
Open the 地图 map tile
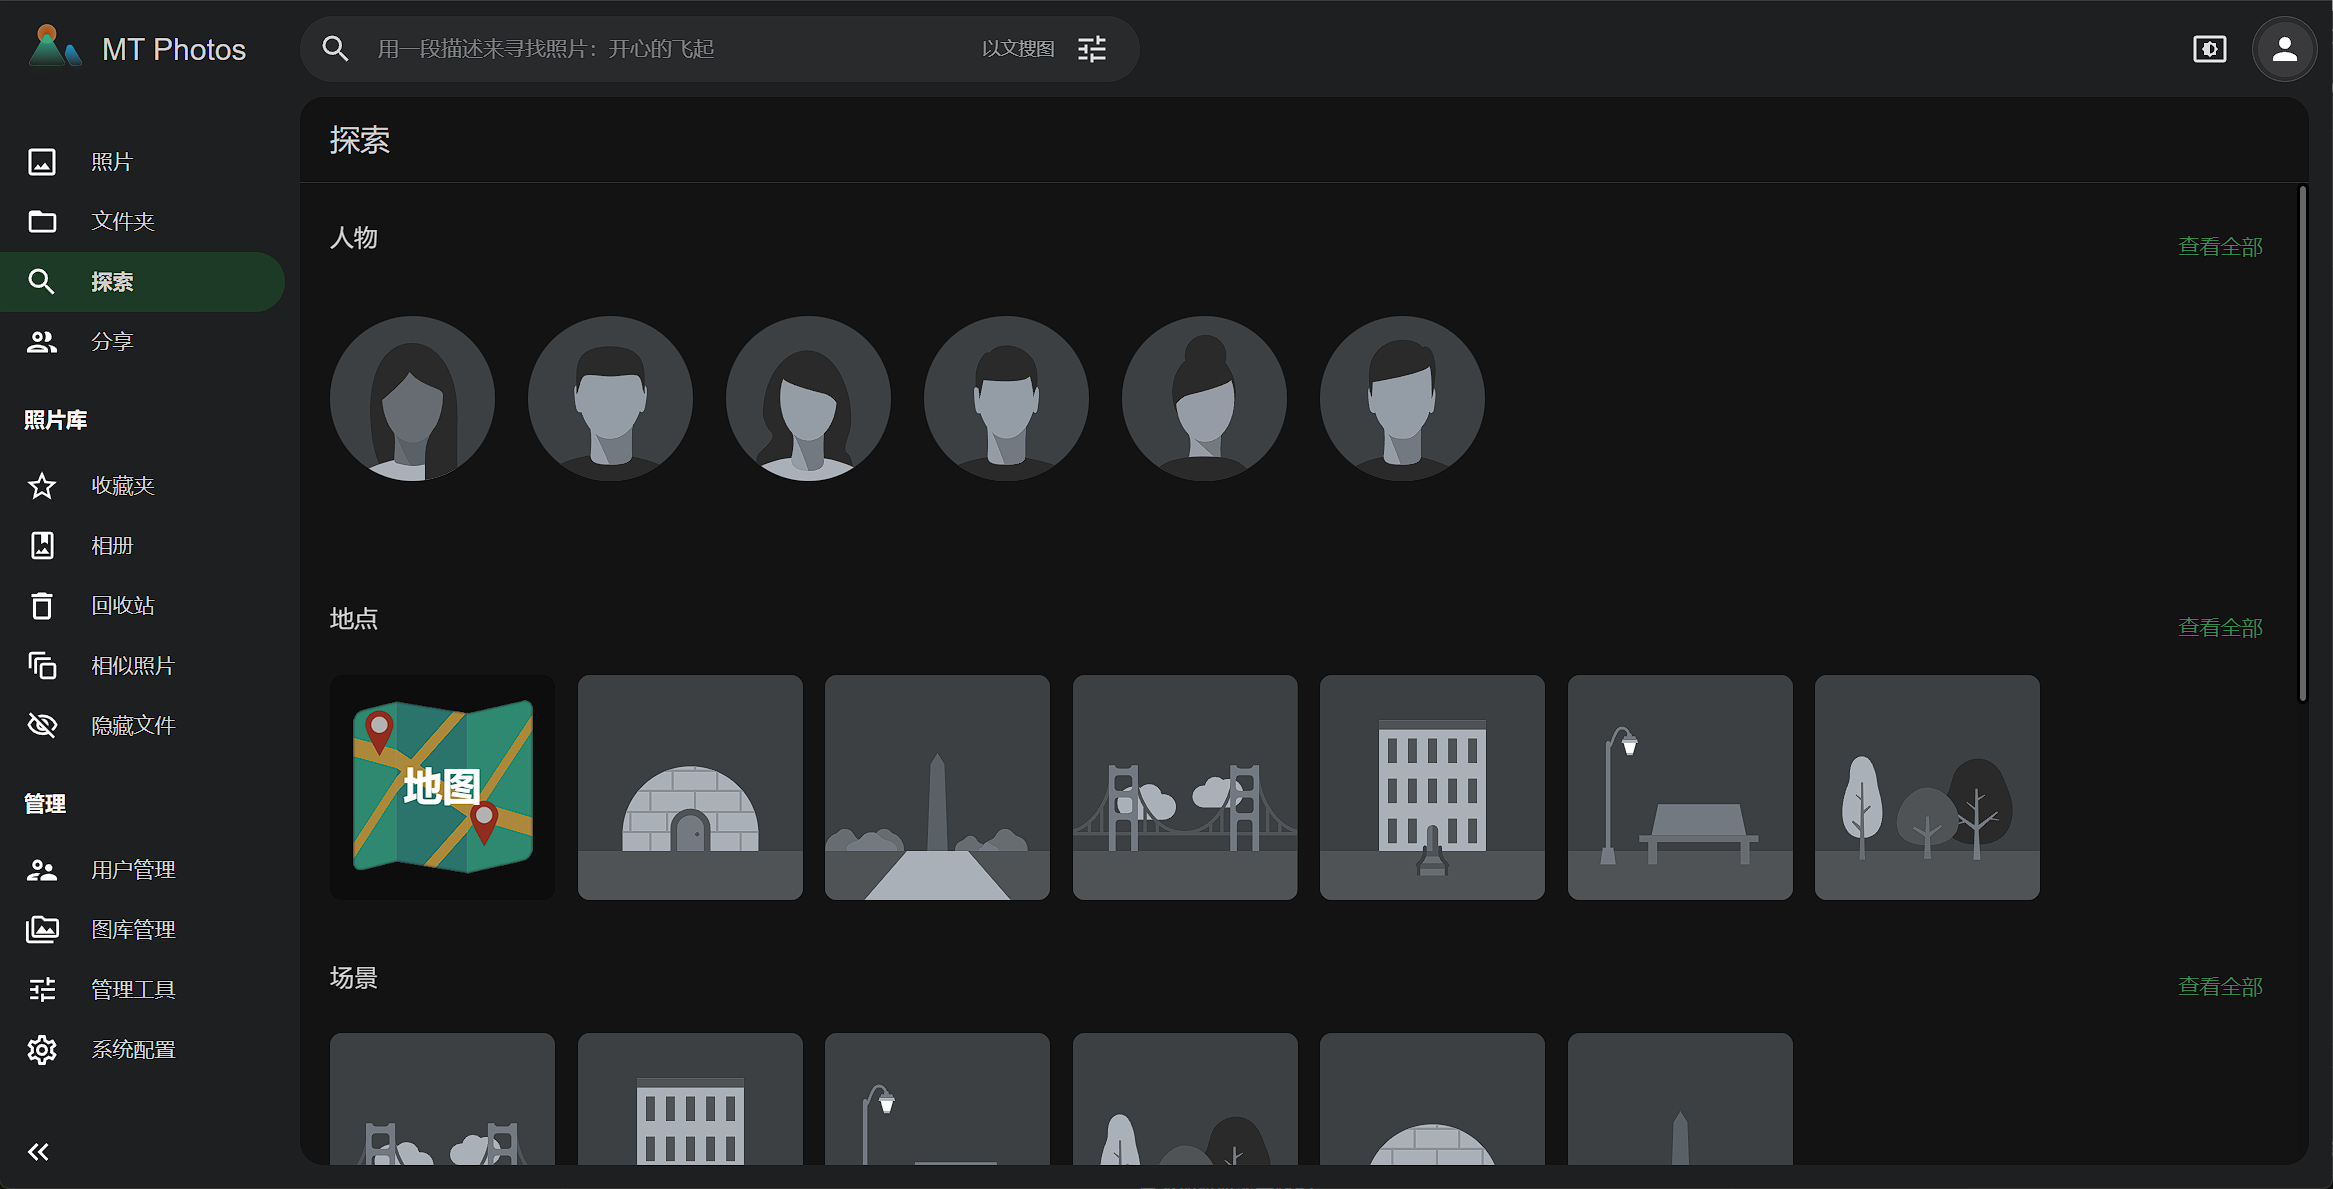tap(442, 787)
